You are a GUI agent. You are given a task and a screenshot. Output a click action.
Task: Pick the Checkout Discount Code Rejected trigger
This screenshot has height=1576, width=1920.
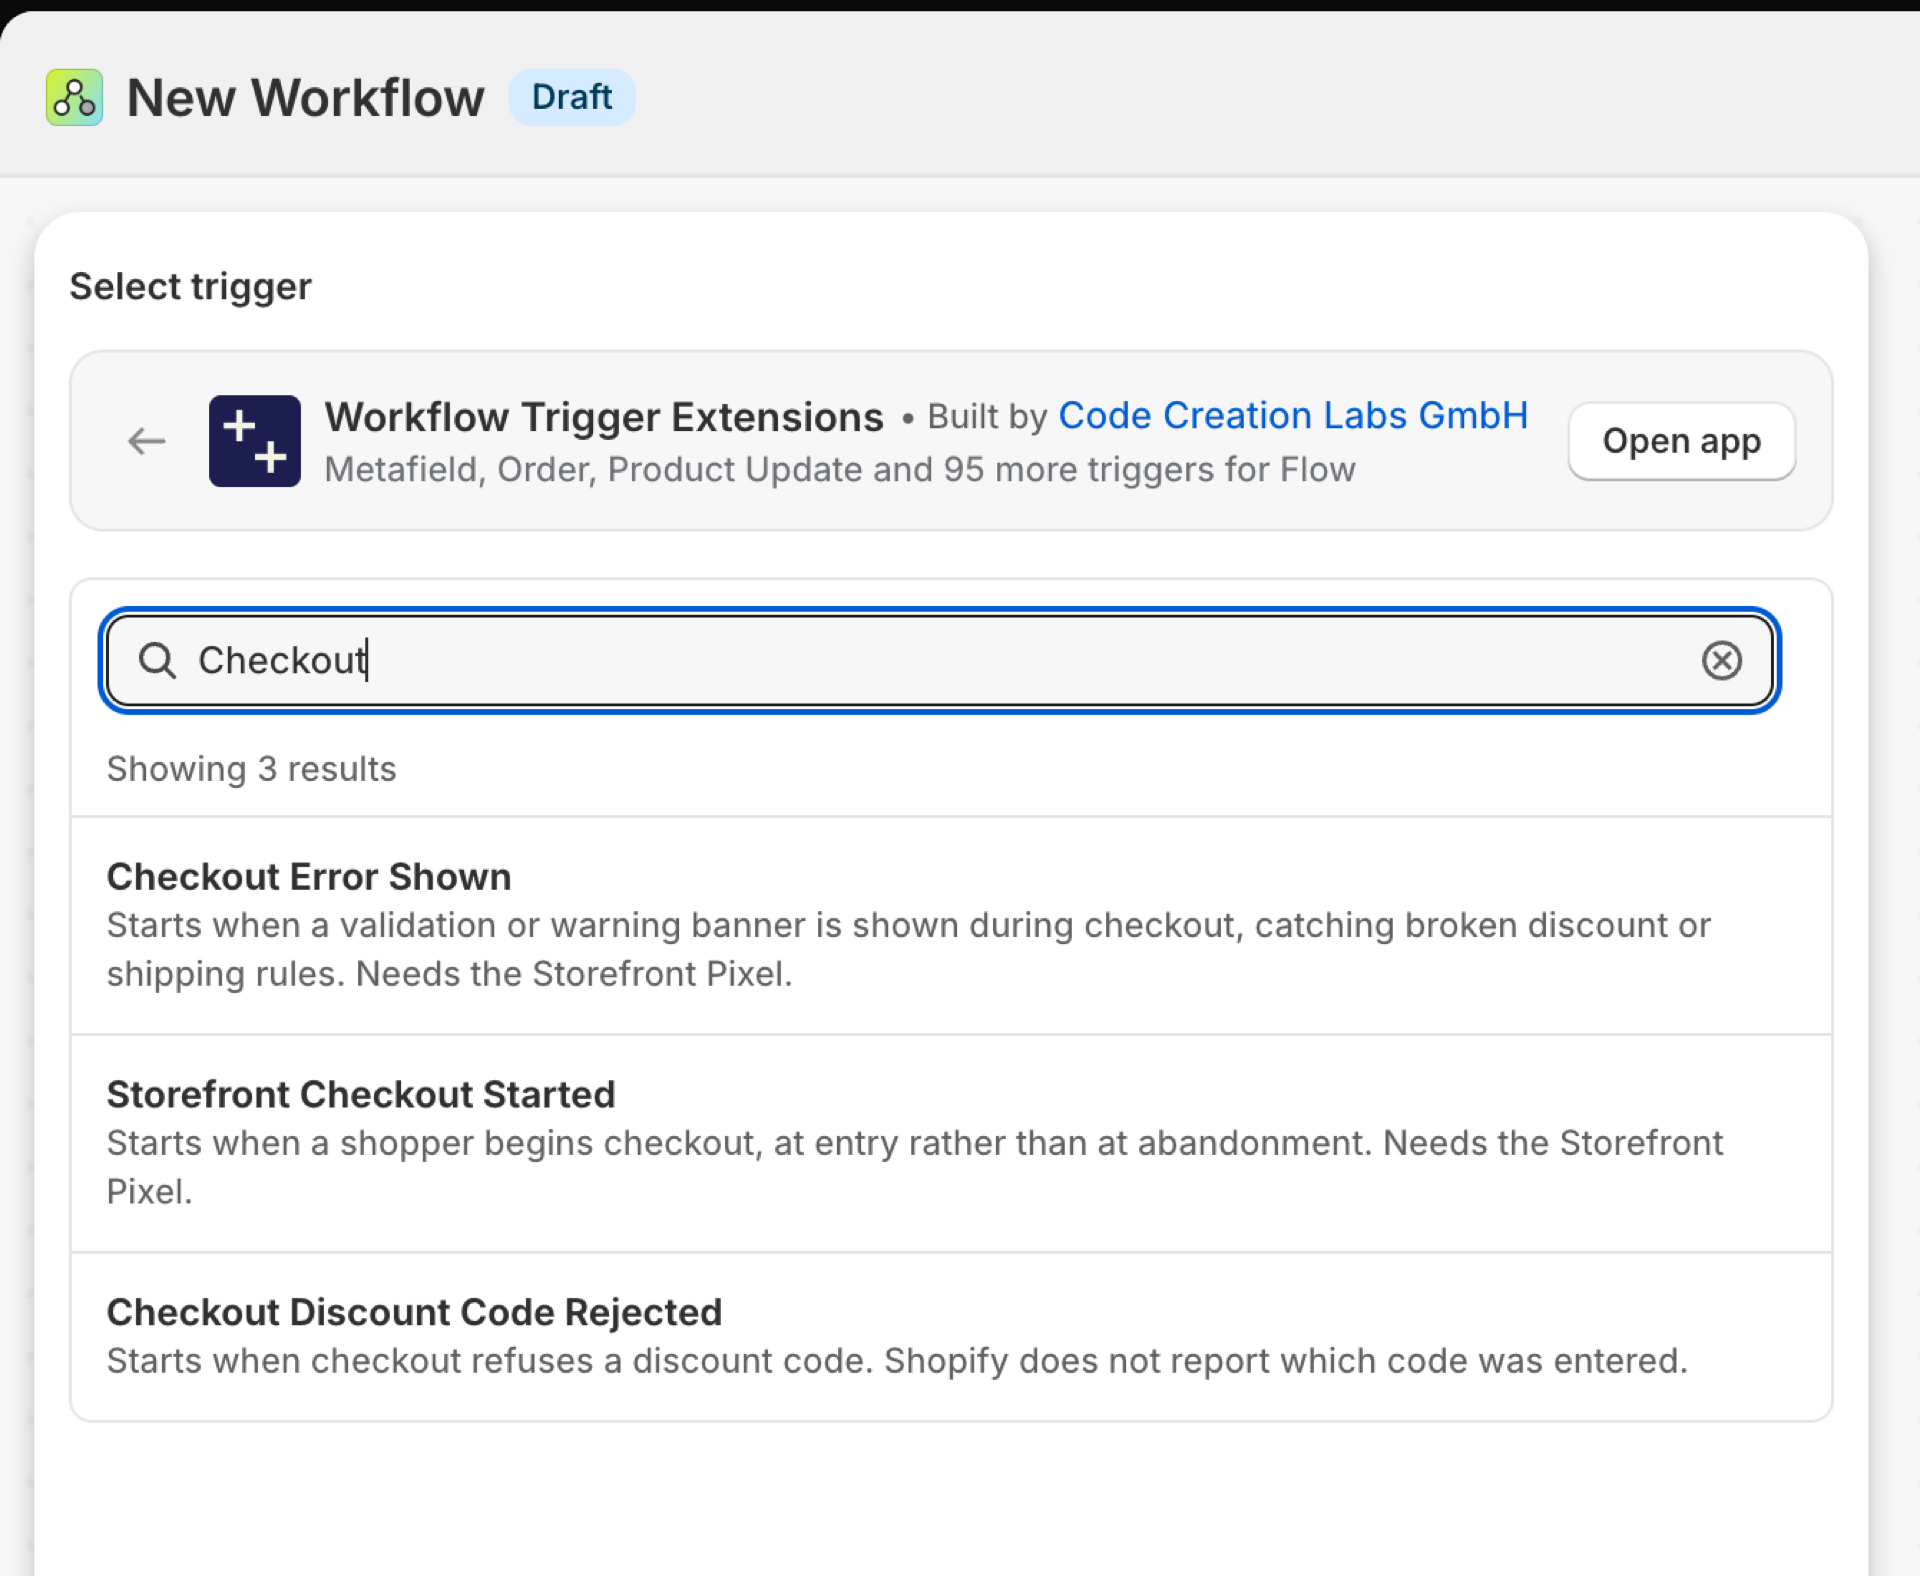point(951,1336)
